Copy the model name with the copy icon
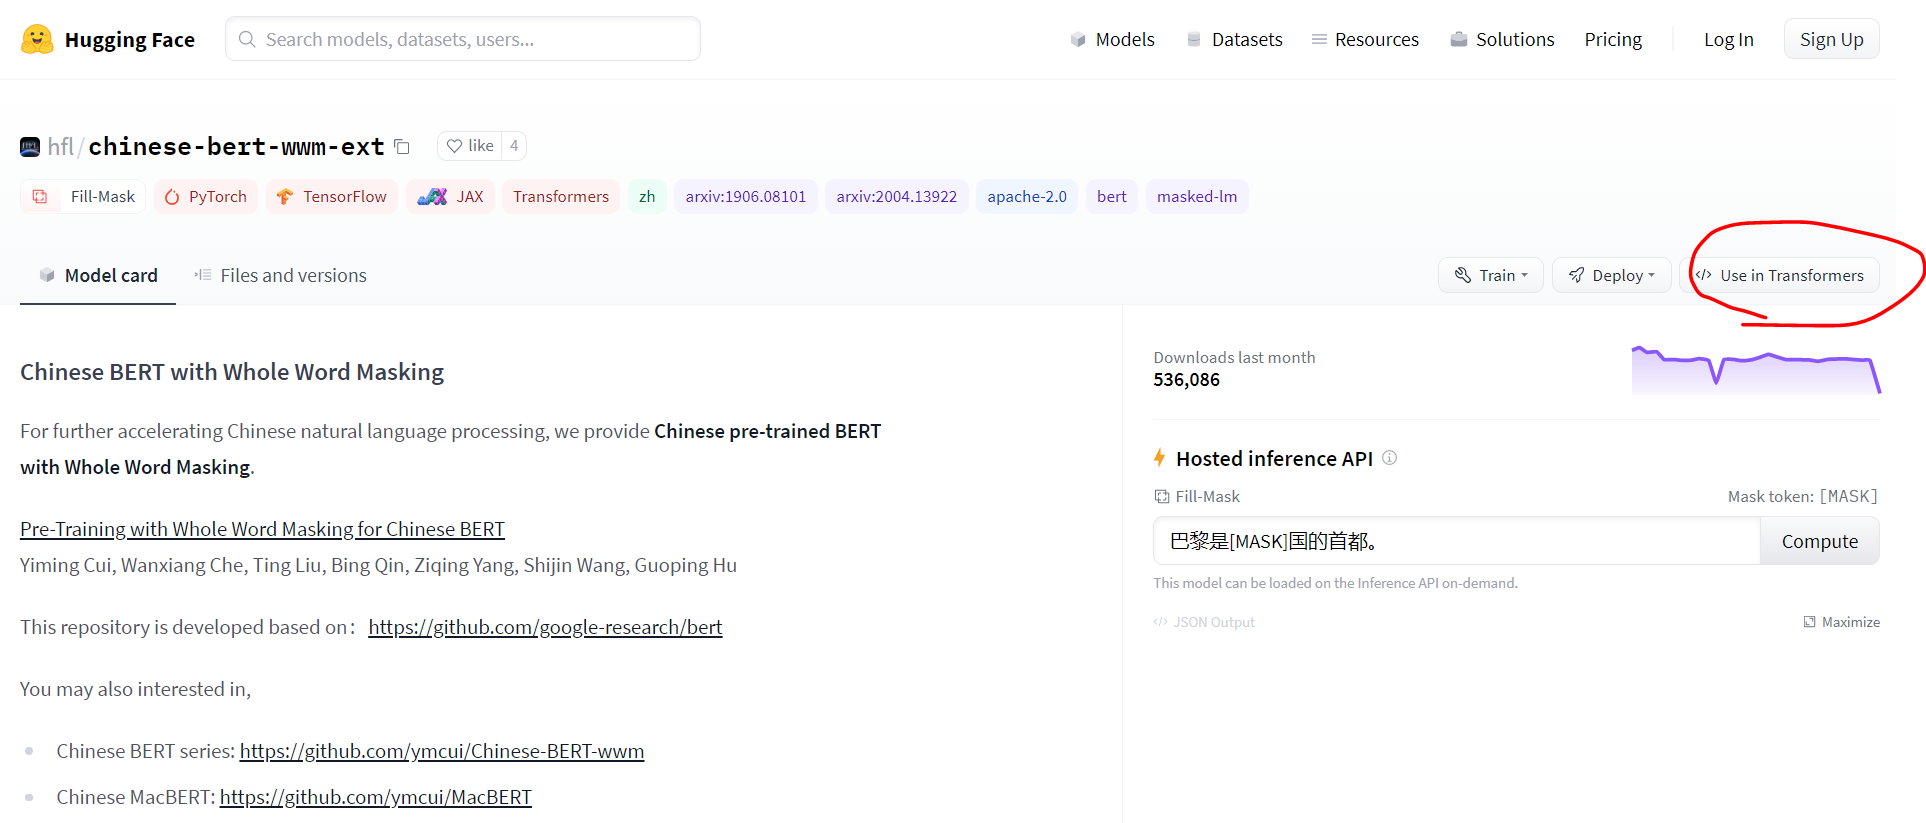Screen dimensions: 1926x823 pos(402,147)
